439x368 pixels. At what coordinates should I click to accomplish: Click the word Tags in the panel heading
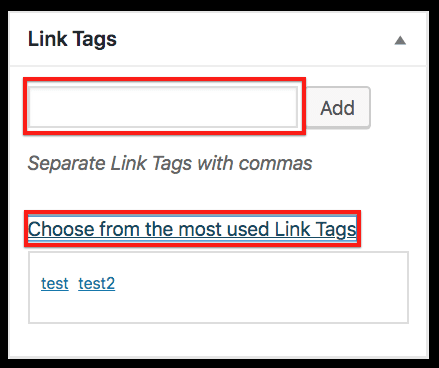pos(95,39)
